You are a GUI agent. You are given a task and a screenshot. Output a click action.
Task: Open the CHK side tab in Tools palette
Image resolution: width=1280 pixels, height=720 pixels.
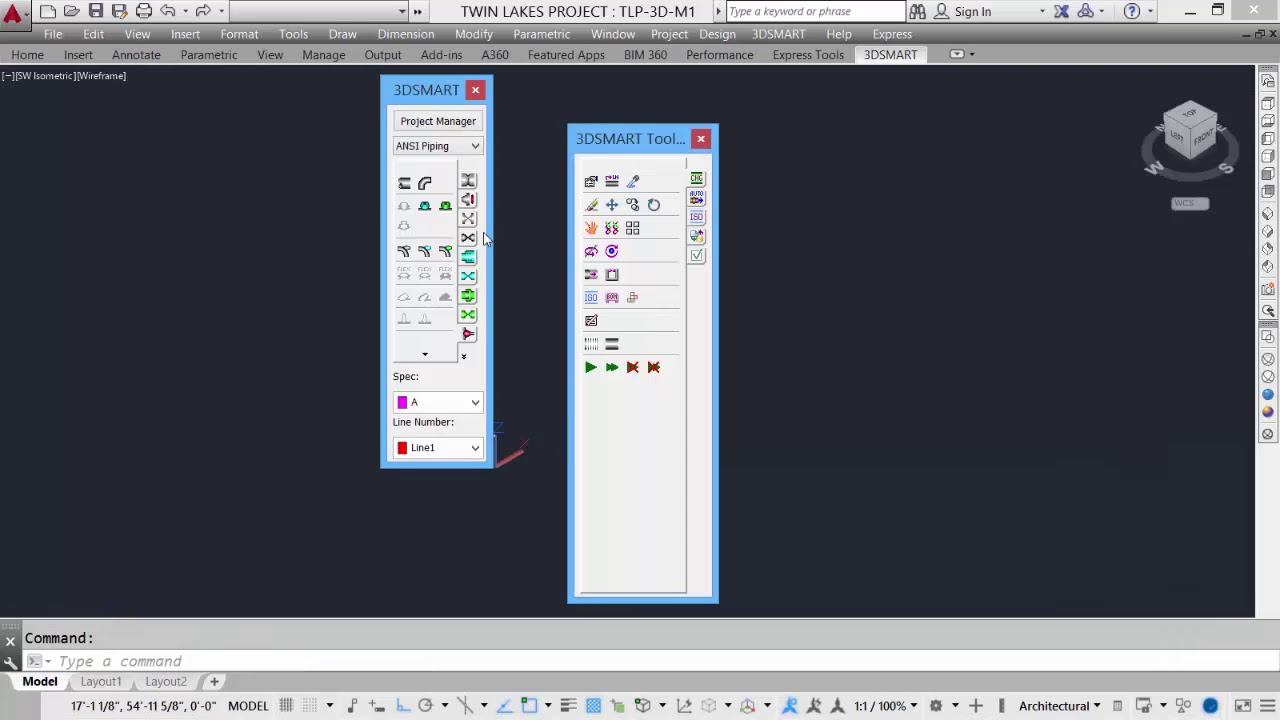pos(697,179)
